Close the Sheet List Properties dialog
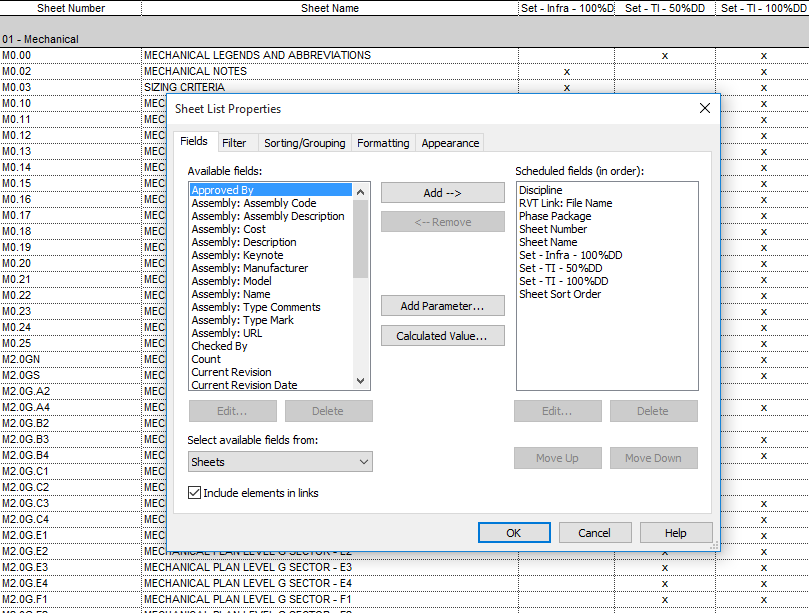This screenshot has width=809, height=613. [x=704, y=108]
